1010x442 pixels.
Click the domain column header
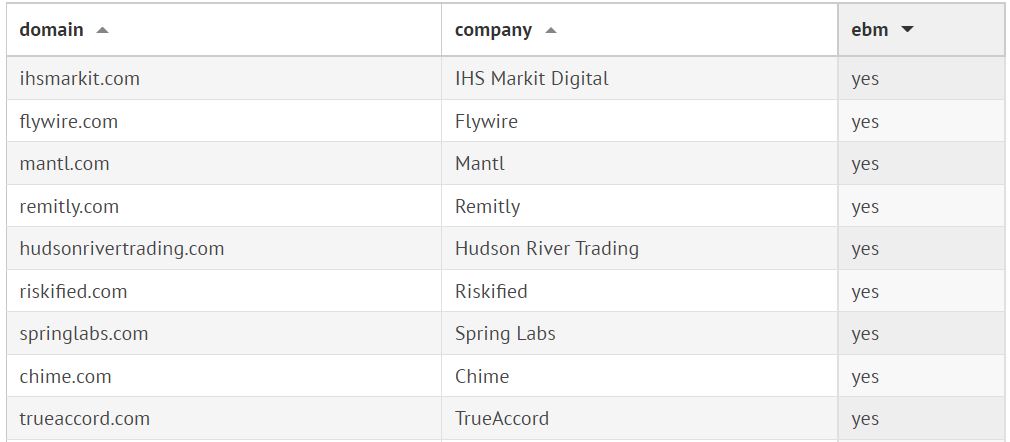(52, 30)
